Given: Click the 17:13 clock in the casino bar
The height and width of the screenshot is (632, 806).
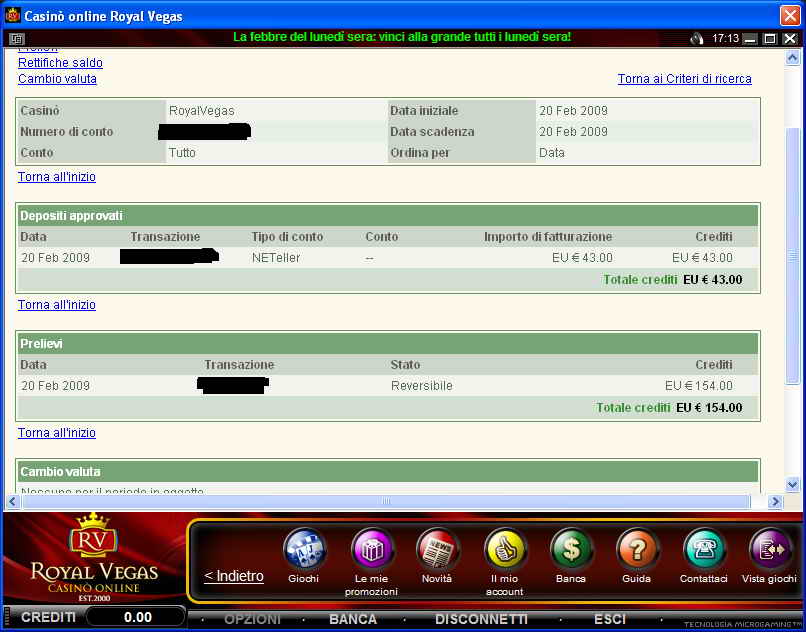Looking at the screenshot, I should click(x=725, y=39).
